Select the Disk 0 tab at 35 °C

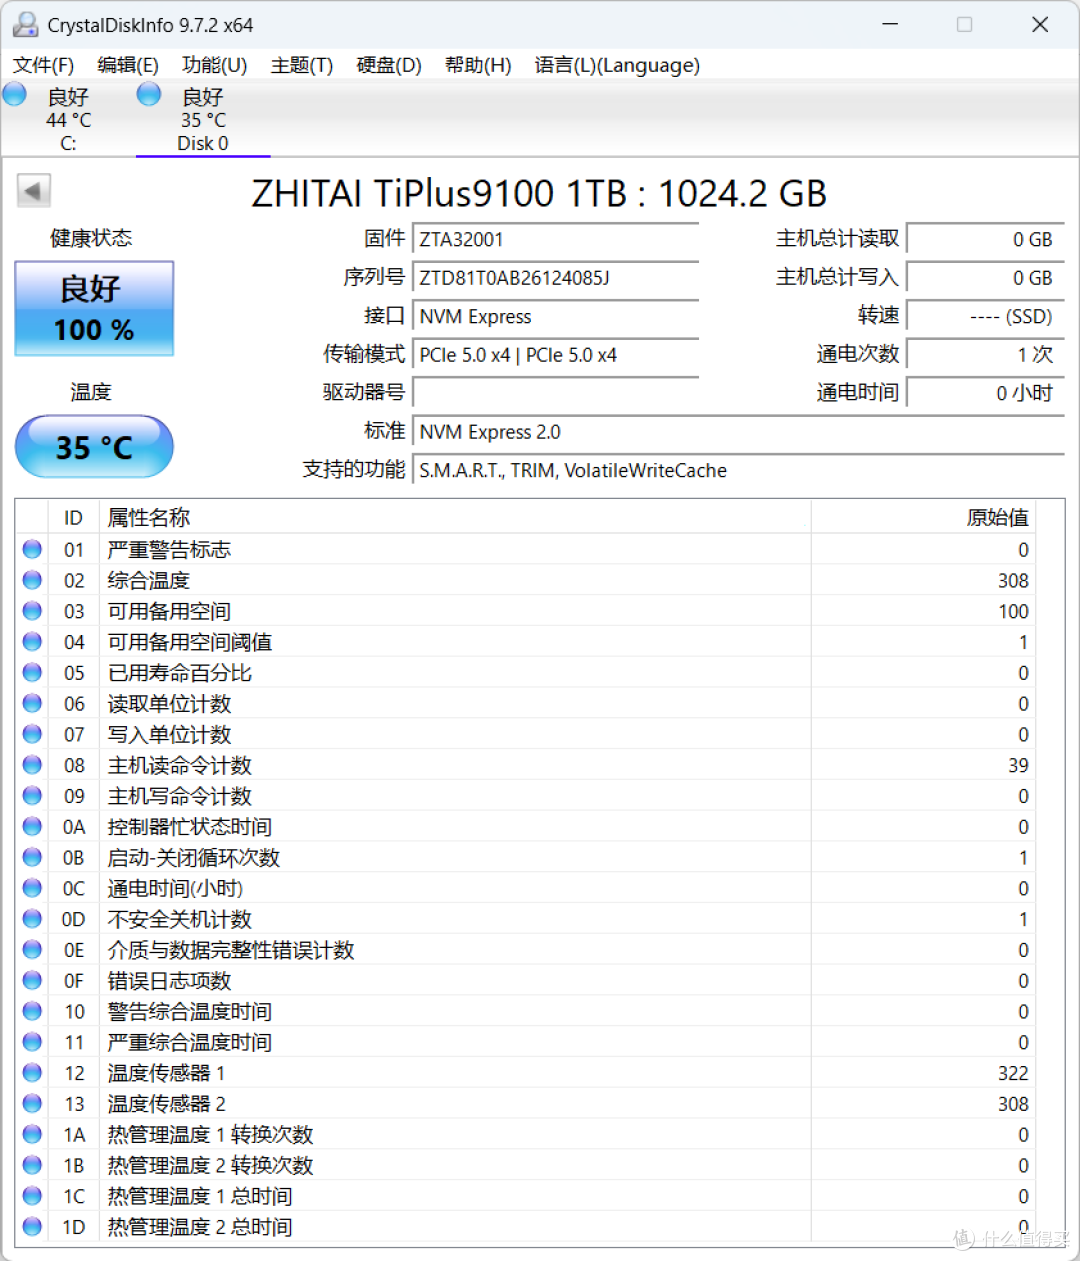203,119
